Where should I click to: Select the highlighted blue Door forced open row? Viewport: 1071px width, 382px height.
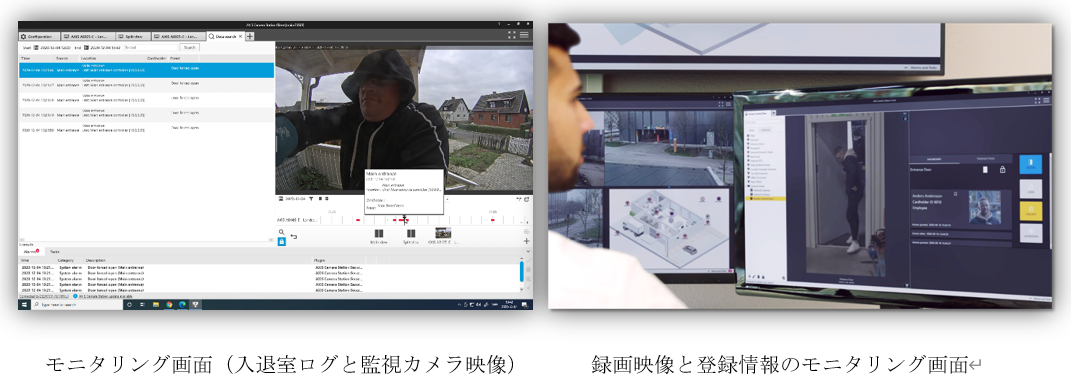pos(146,70)
